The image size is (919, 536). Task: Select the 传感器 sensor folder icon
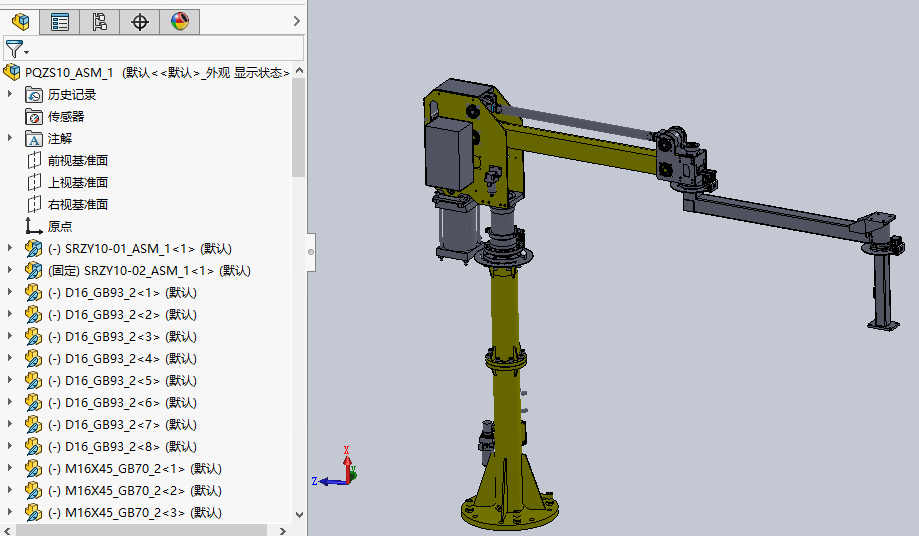34,117
